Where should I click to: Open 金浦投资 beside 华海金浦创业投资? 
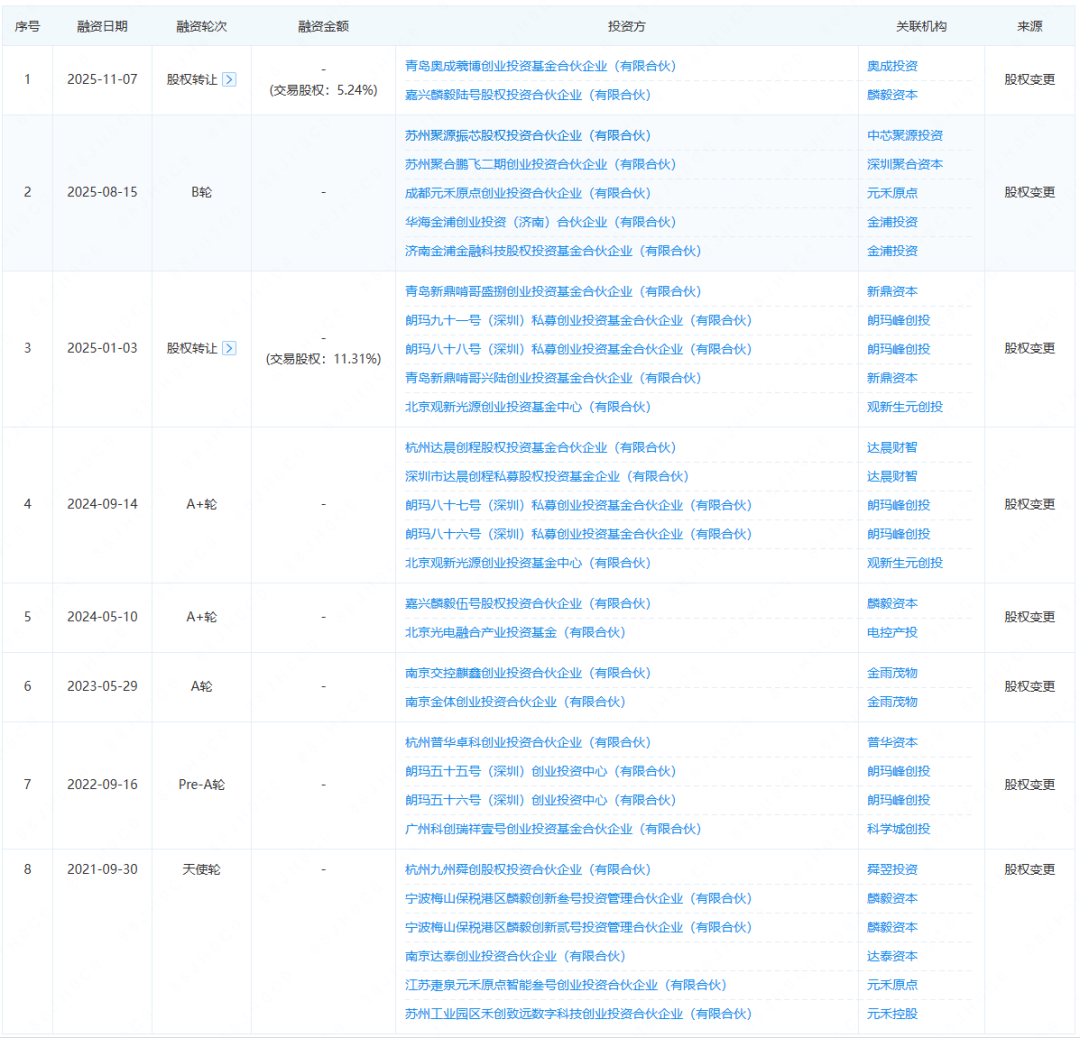click(x=892, y=222)
